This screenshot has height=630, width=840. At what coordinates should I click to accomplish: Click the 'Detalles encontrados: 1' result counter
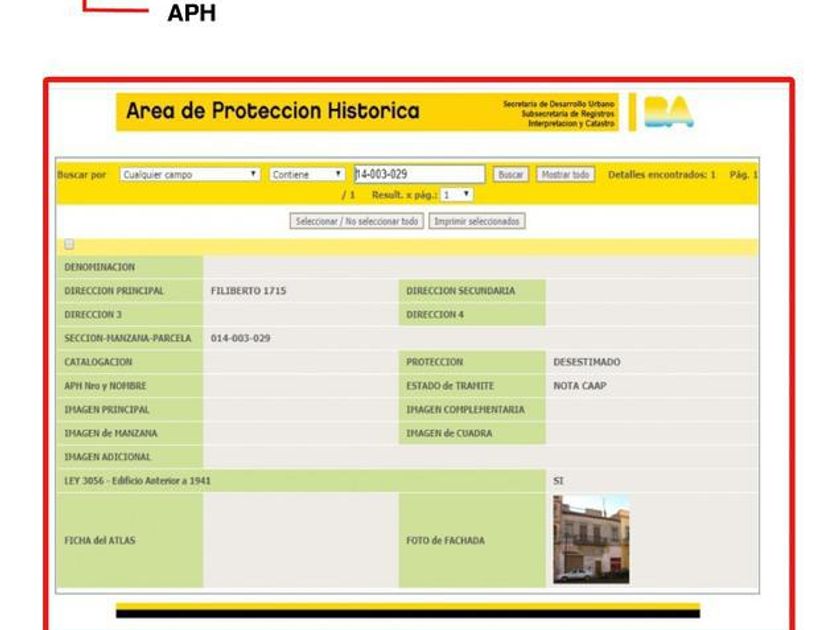[661, 175]
